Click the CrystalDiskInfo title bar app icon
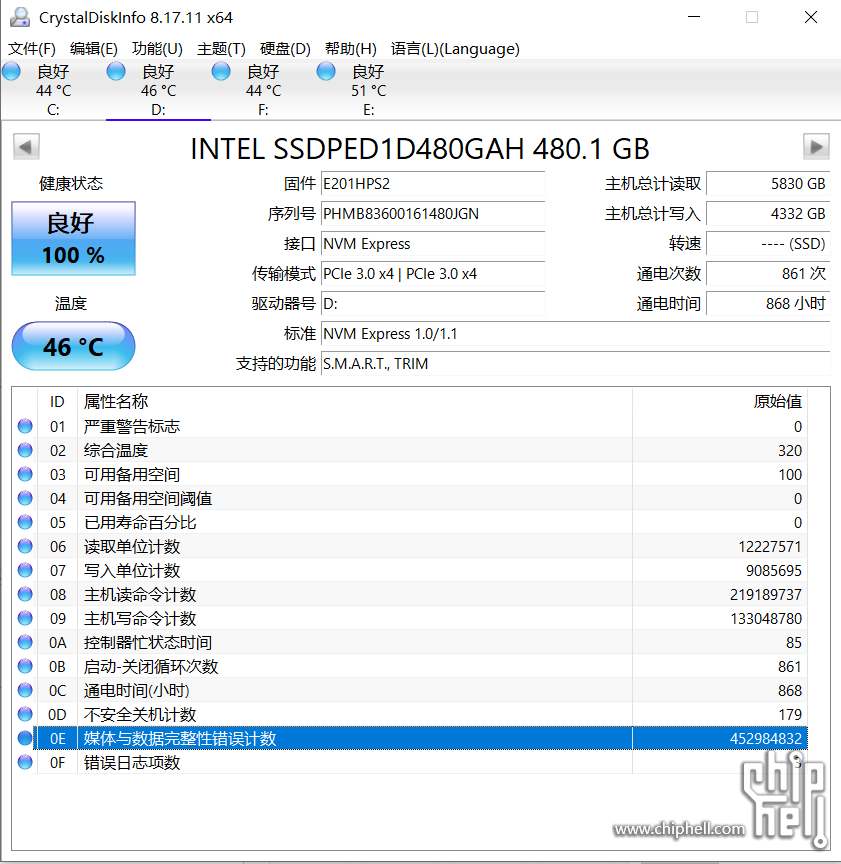This screenshot has height=864, width=841. tap(20, 17)
